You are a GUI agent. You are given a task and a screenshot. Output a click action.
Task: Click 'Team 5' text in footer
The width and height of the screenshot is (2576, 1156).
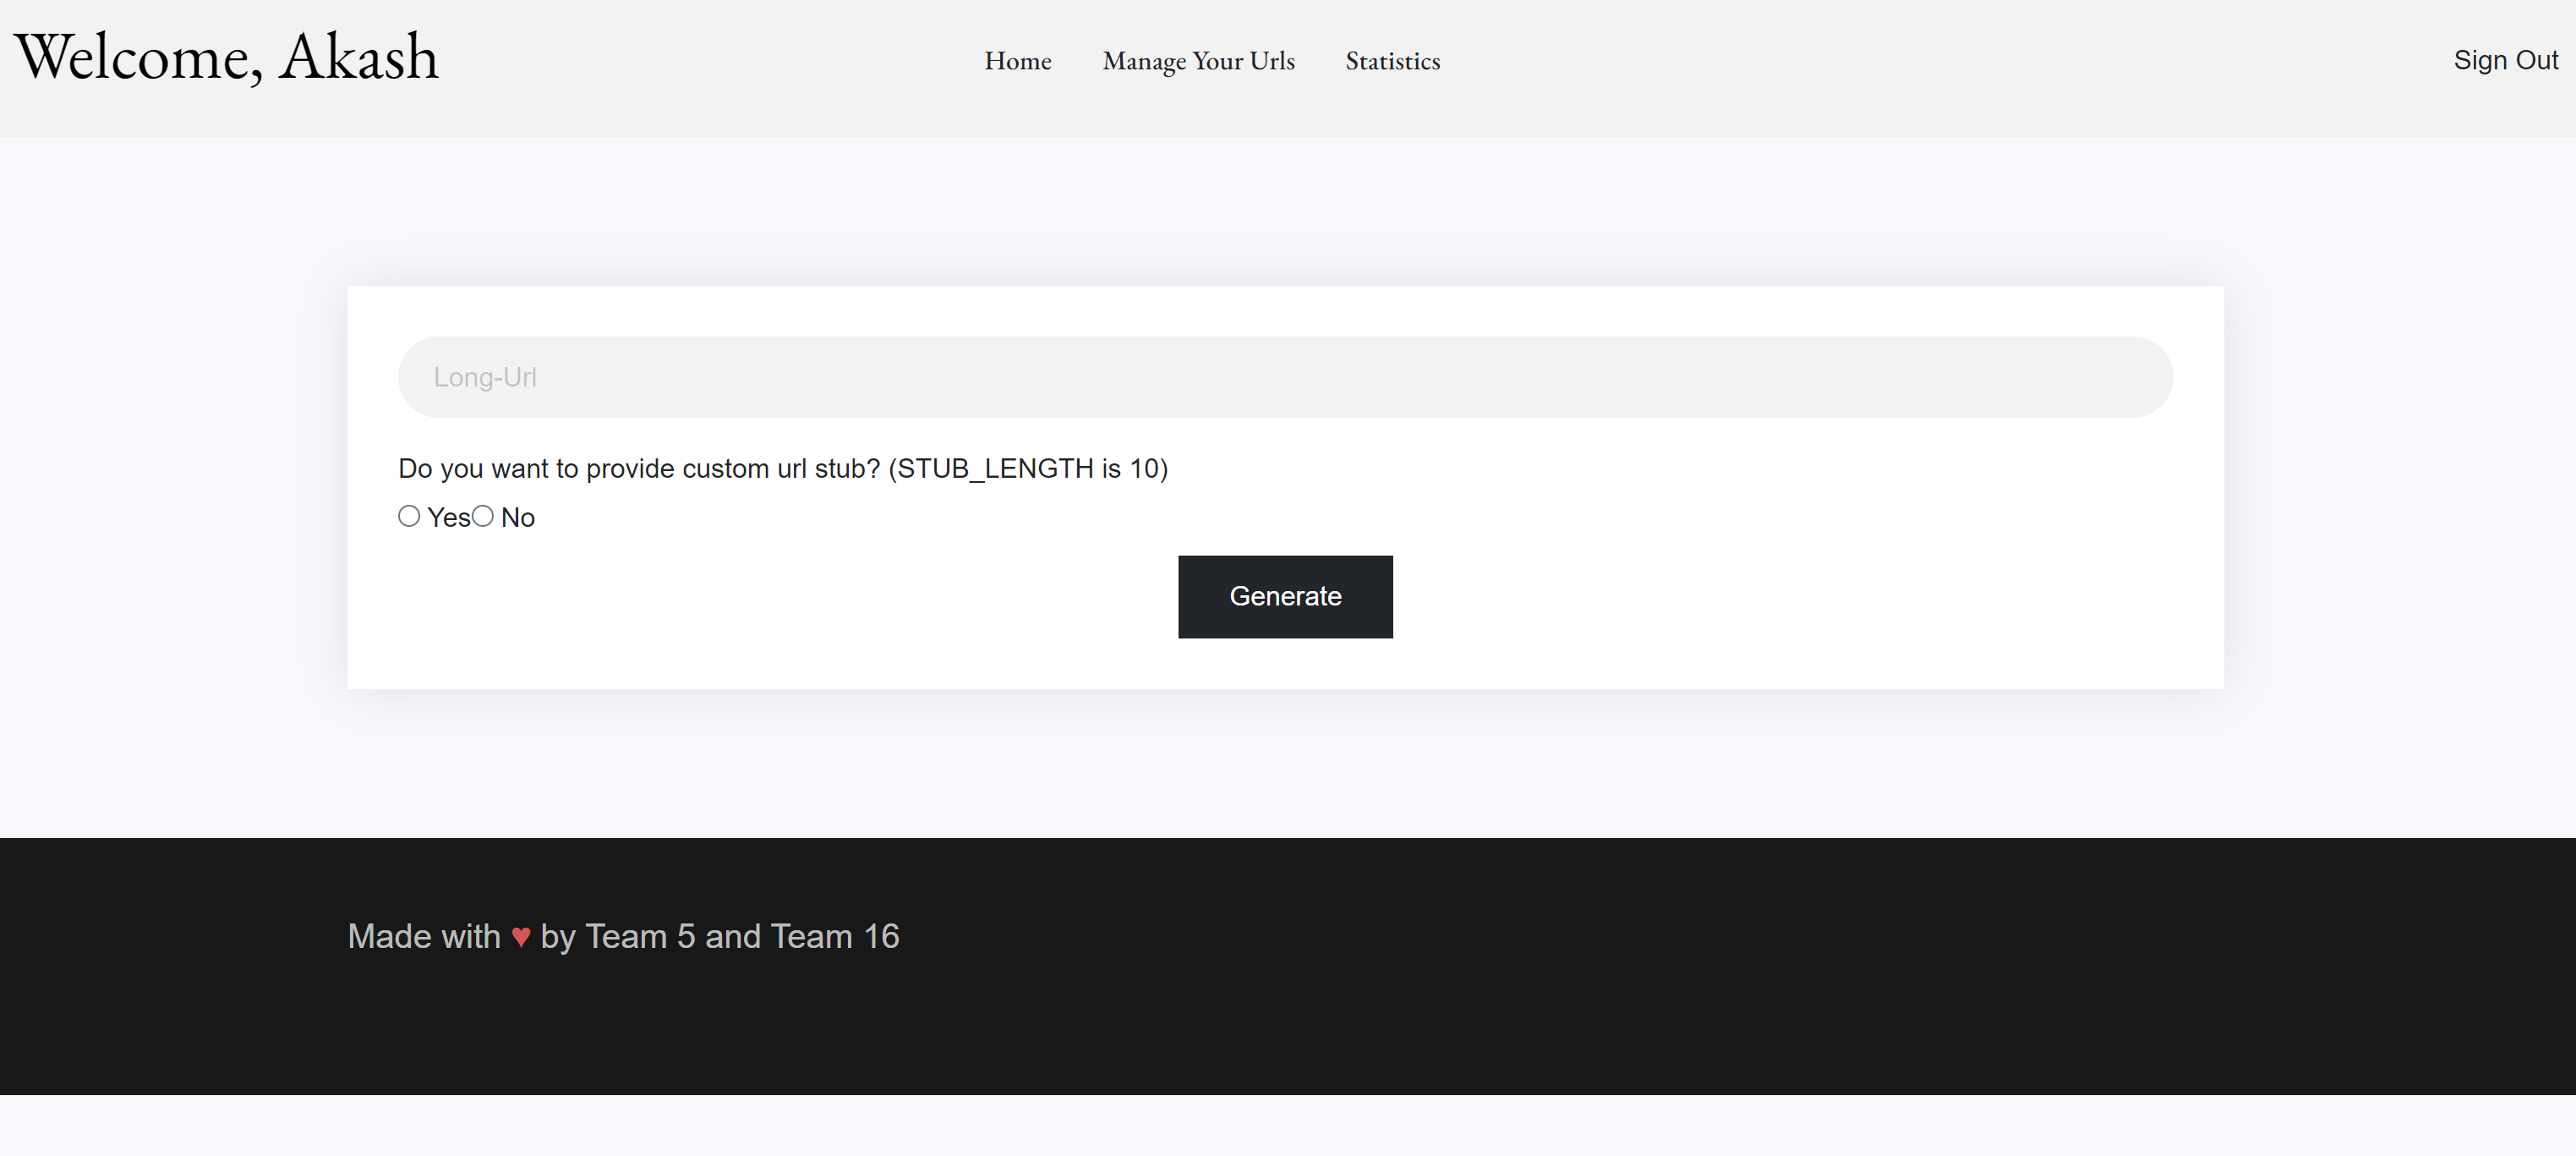pyautogui.click(x=640, y=937)
